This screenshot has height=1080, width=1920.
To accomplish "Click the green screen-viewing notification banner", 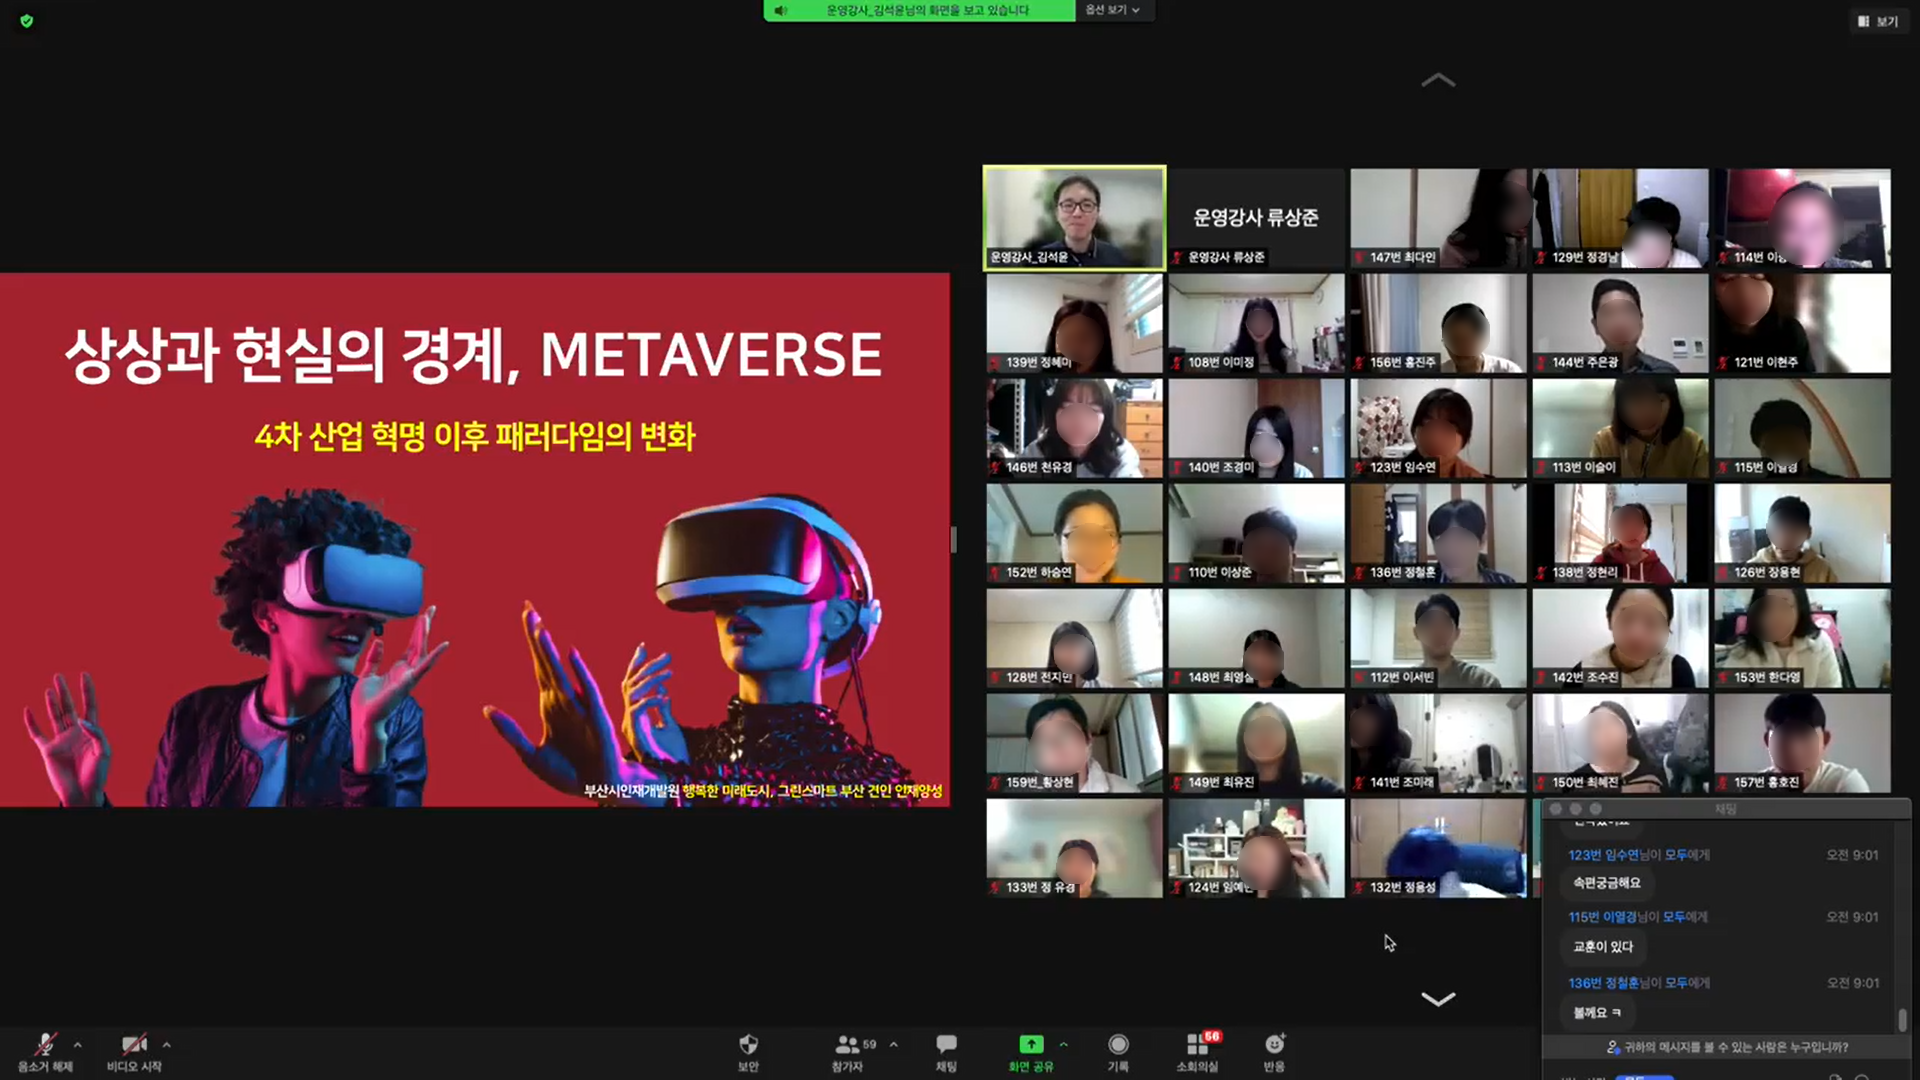I will click(919, 10).
